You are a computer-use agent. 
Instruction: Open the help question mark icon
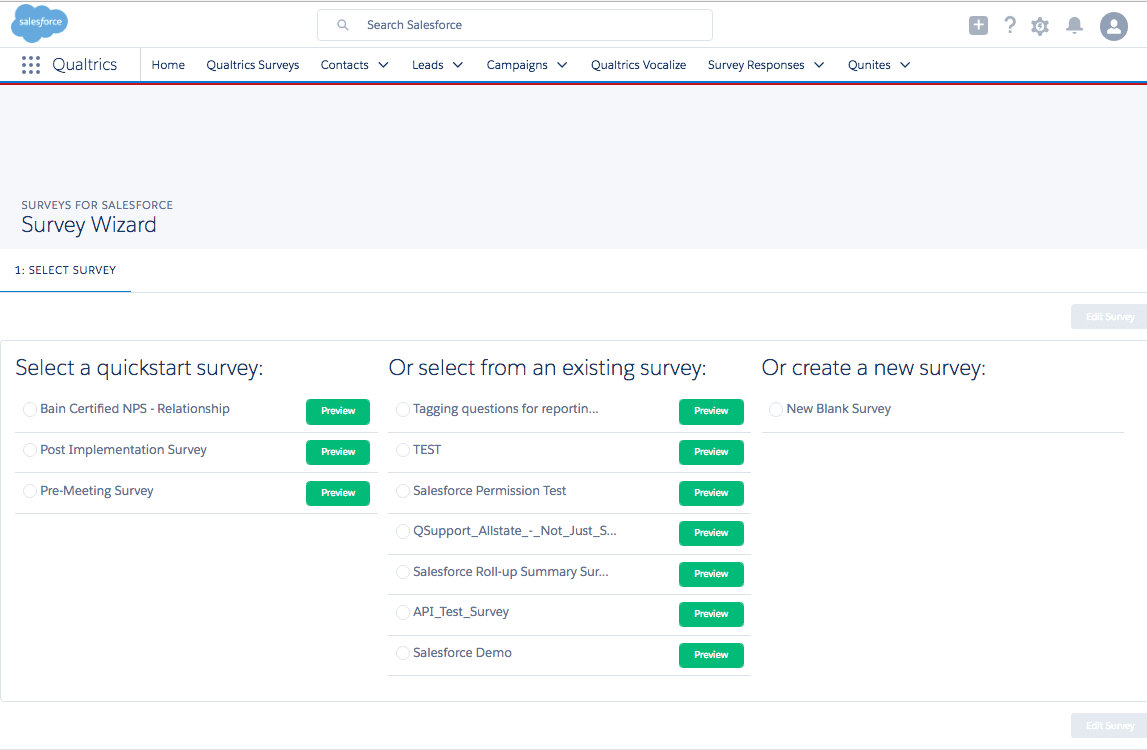tap(1010, 26)
